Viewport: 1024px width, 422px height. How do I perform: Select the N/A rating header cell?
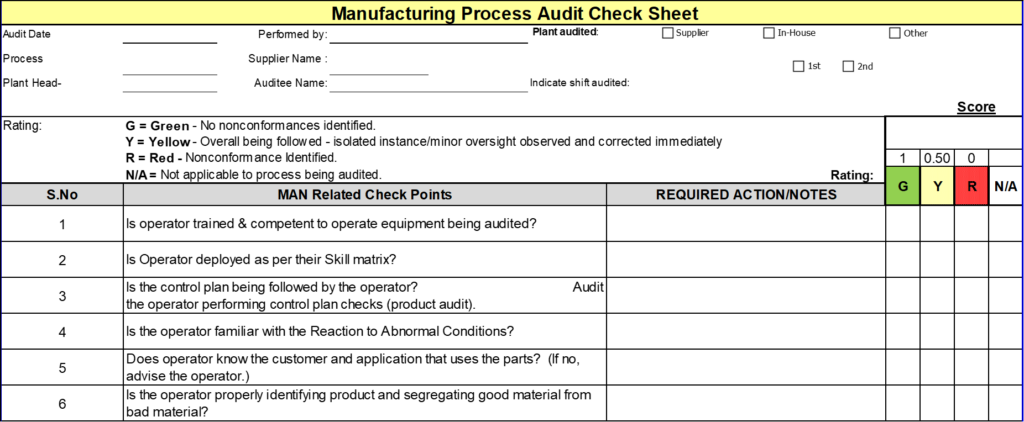point(1005,186)
